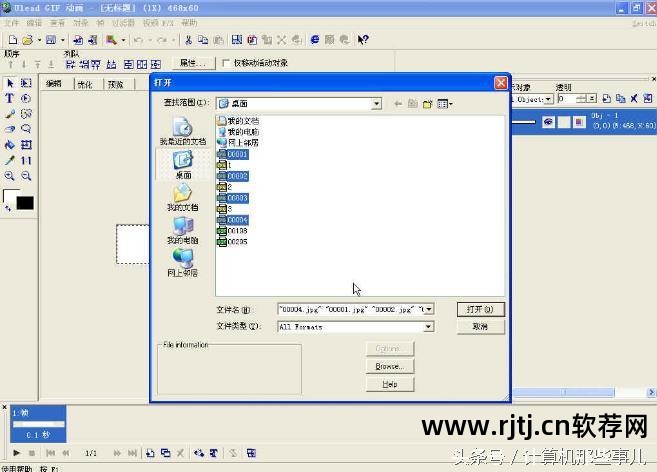Go to 我的电脑 in places bar

(x=183, y=231)
